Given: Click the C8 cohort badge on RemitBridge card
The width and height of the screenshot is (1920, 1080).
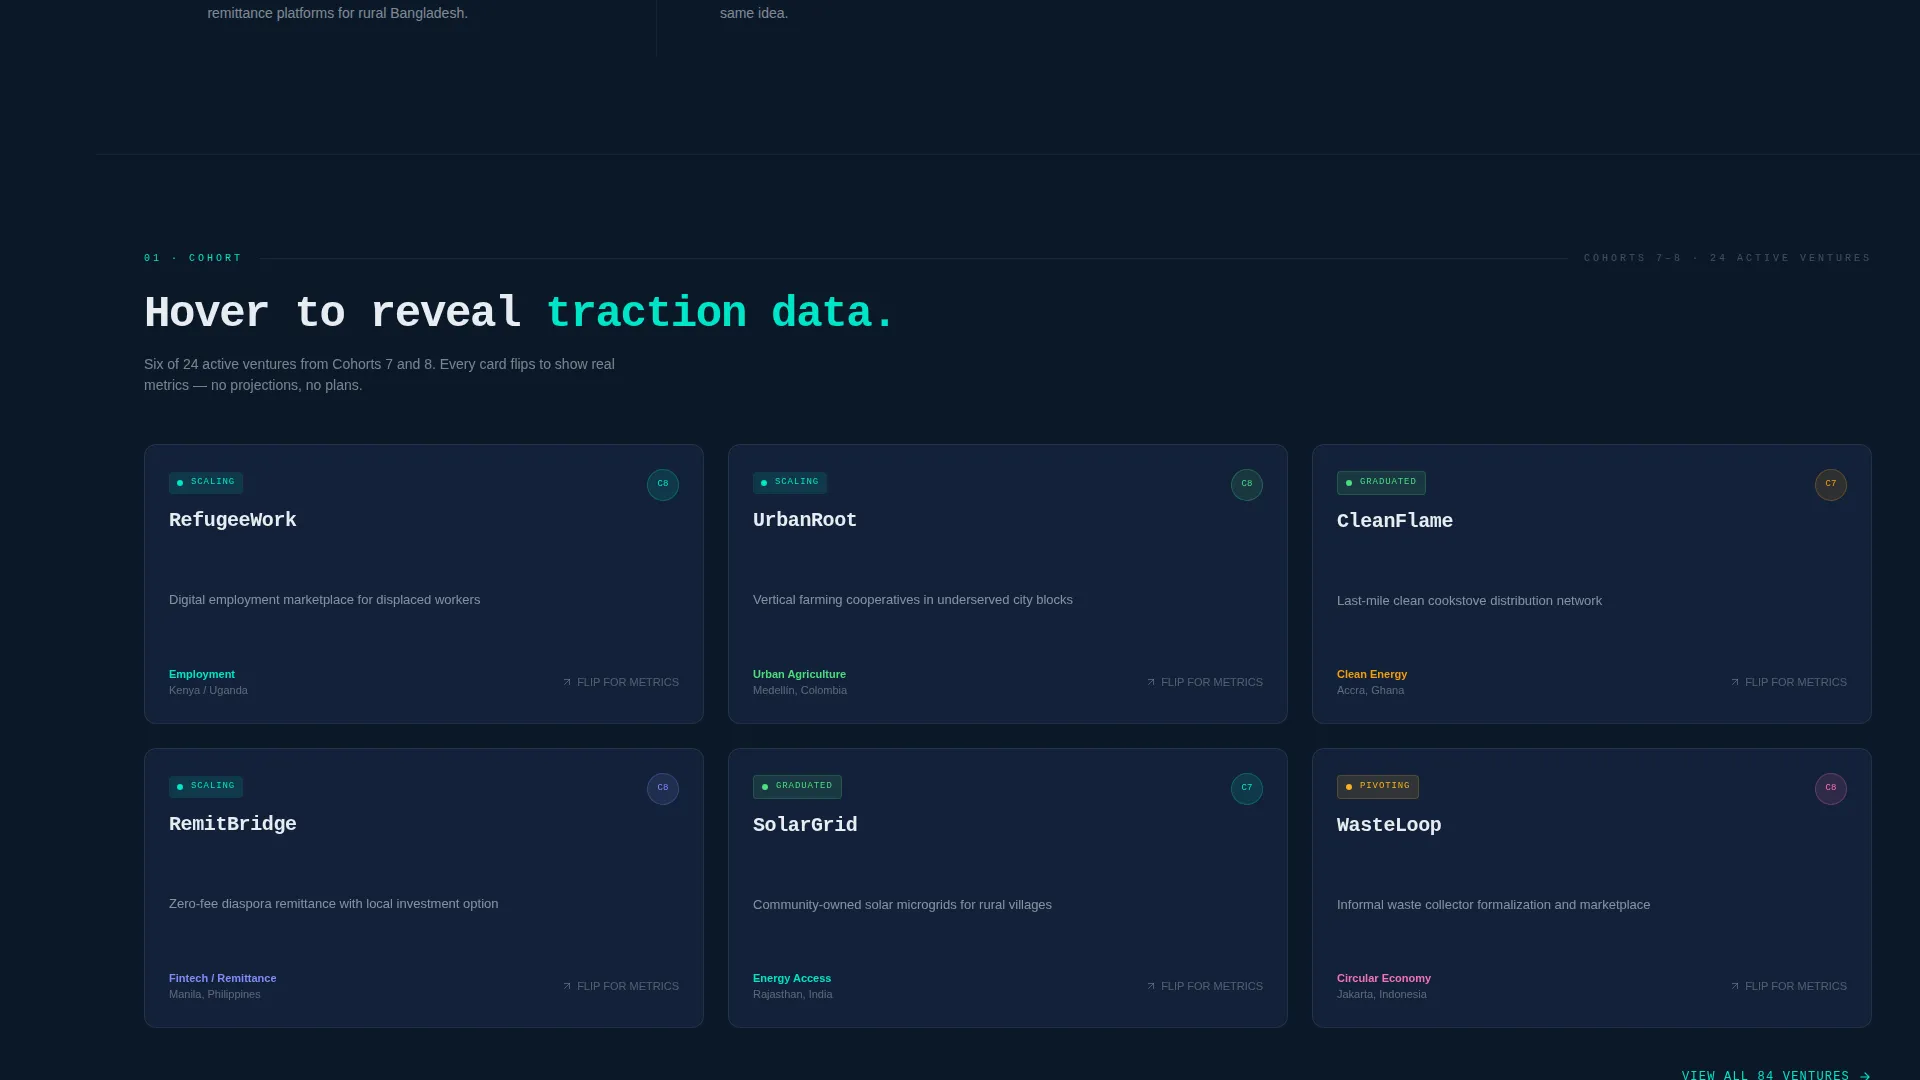Looking at the screenshot, I should (663, 789).
